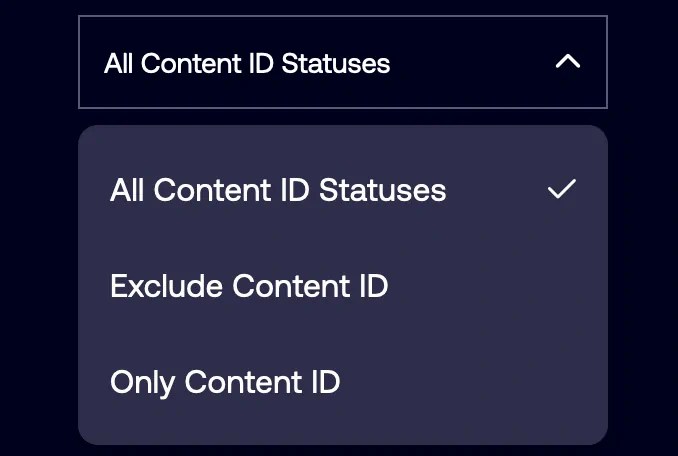Click the first entry in the open list
Image resolution: width=678 pixels, height=456 pixels.
[278, 190]
